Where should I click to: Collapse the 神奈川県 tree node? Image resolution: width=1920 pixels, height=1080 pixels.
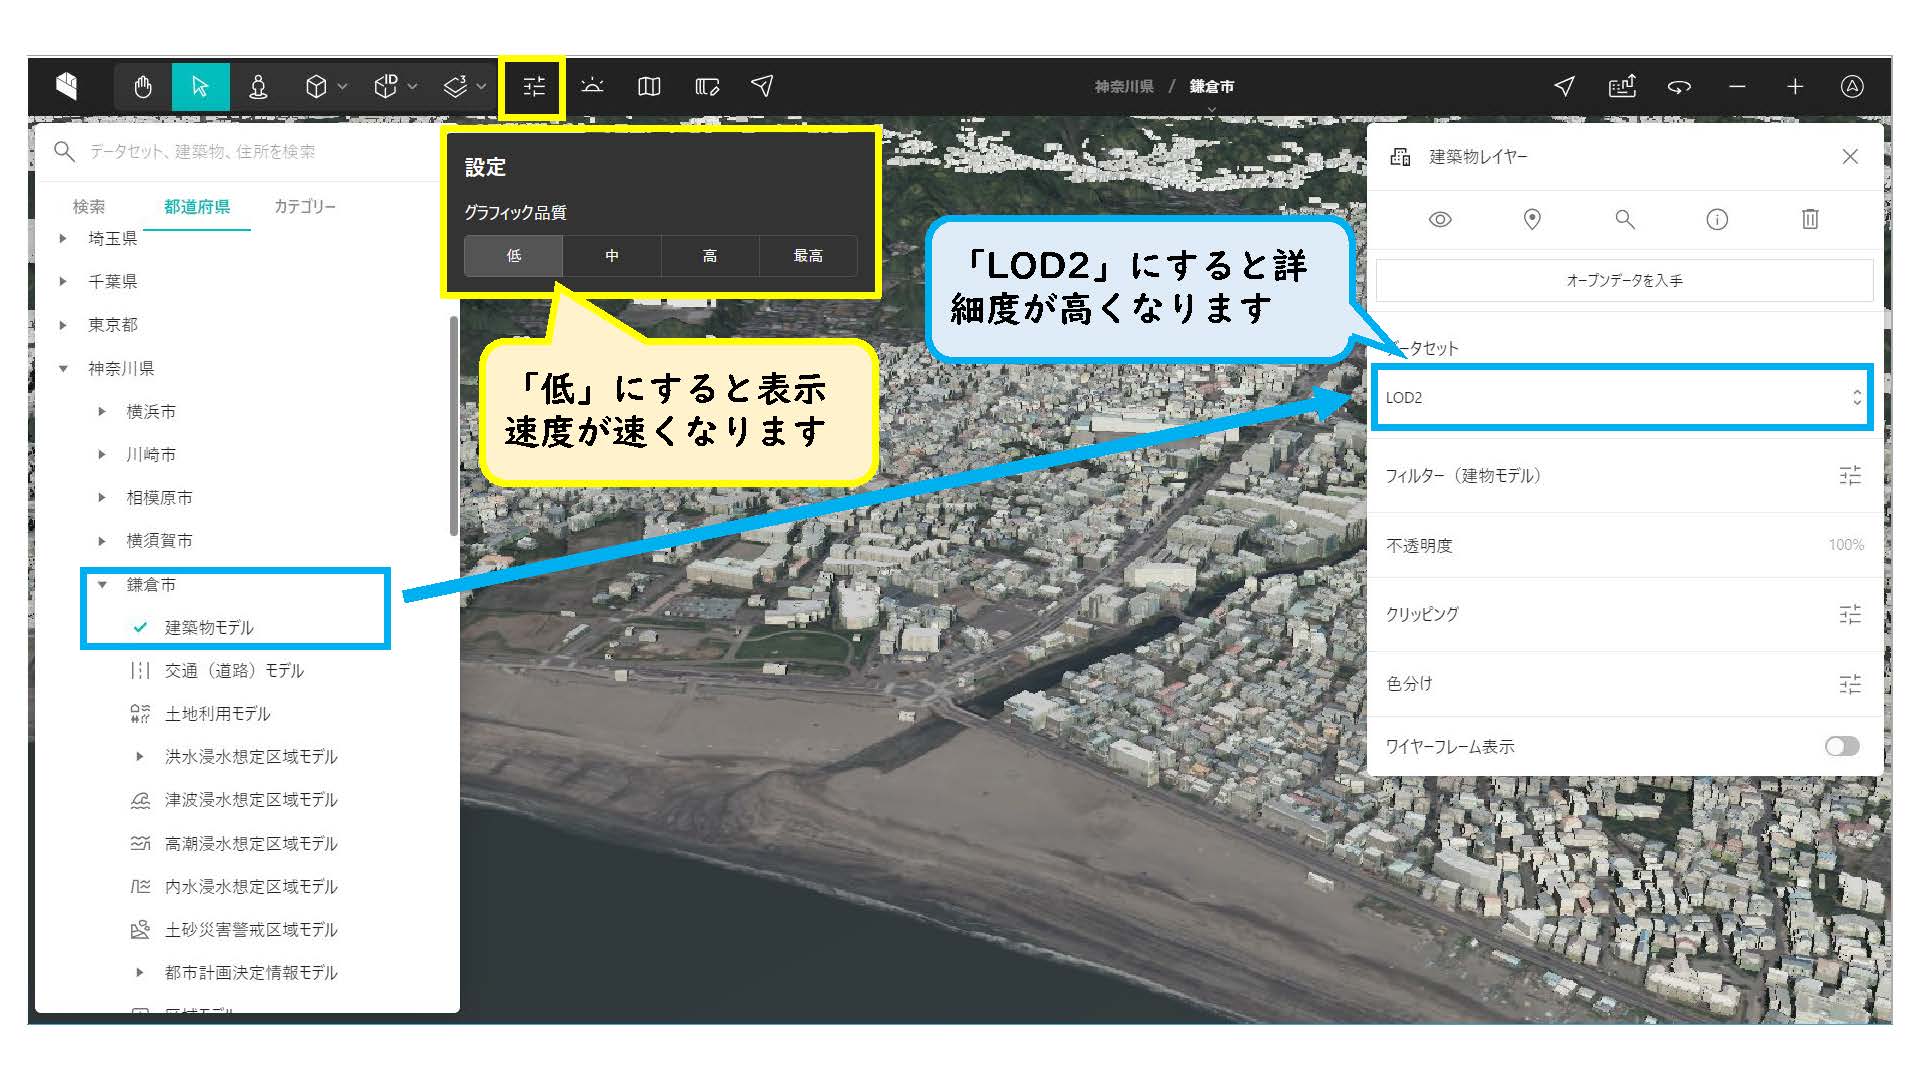coord(63,368)
